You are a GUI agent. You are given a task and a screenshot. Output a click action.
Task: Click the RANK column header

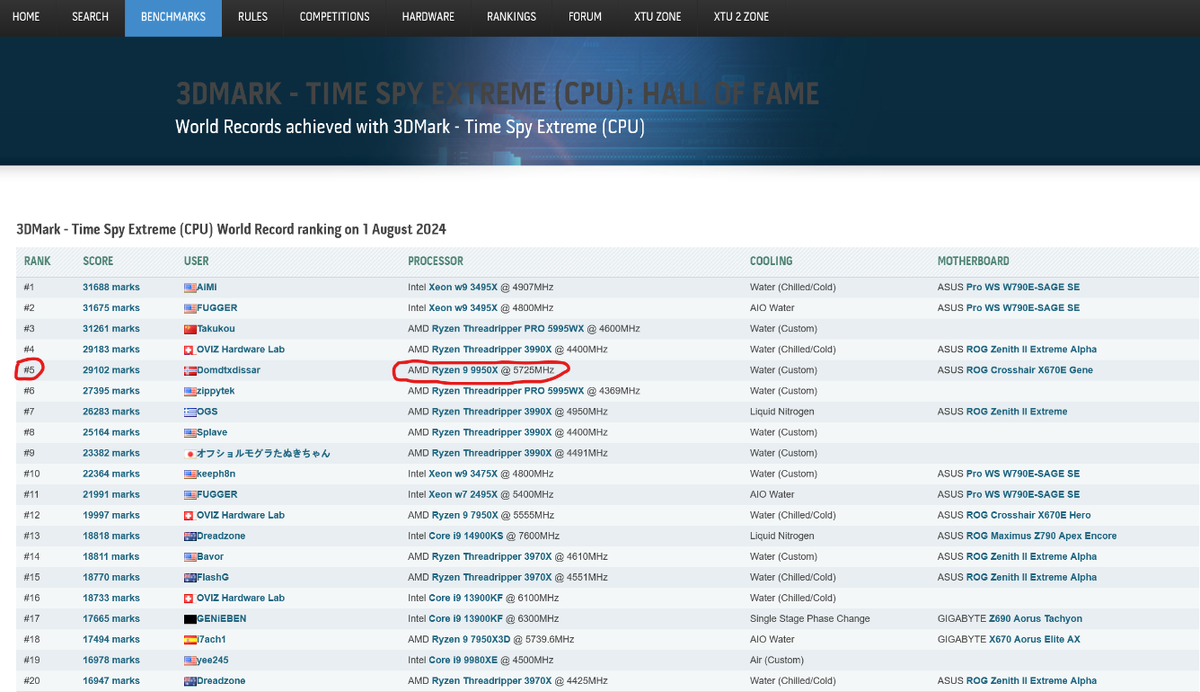coord(37,261)
